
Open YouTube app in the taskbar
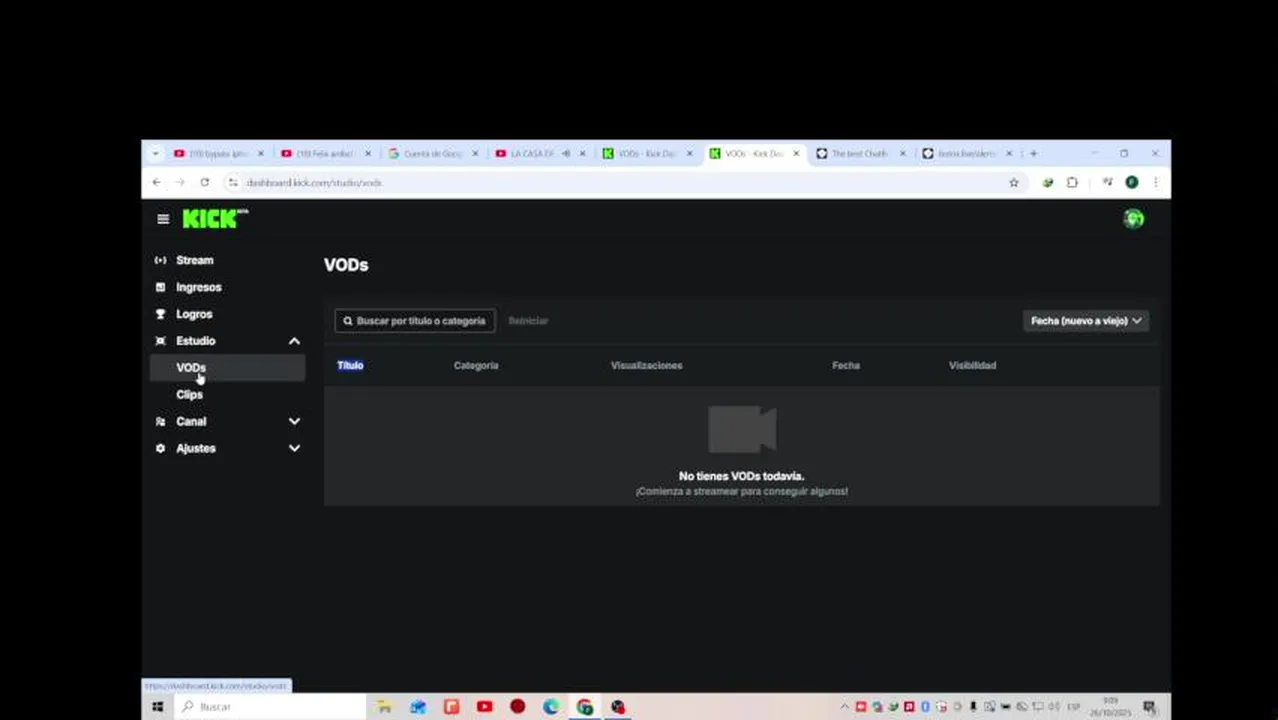point(484,707)
